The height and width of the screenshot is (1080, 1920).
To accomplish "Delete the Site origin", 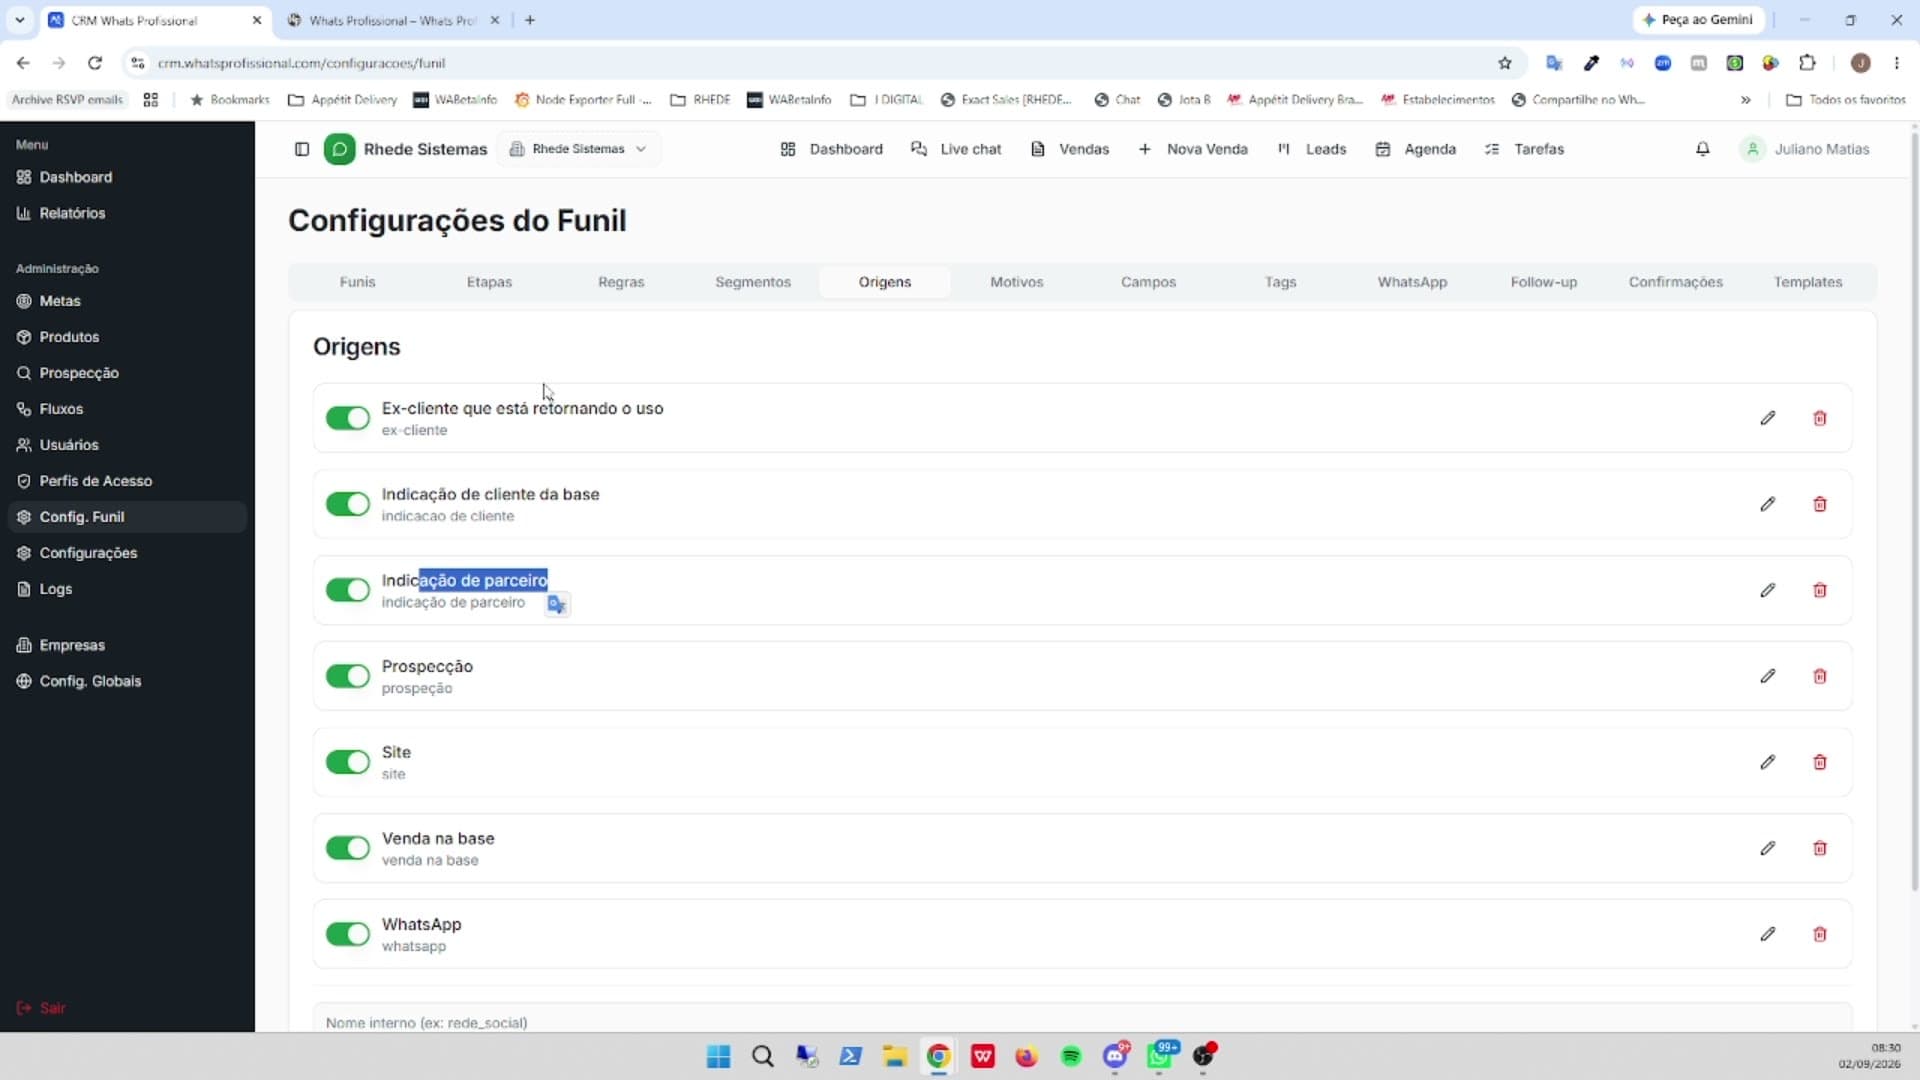I will coord(1820,762).
